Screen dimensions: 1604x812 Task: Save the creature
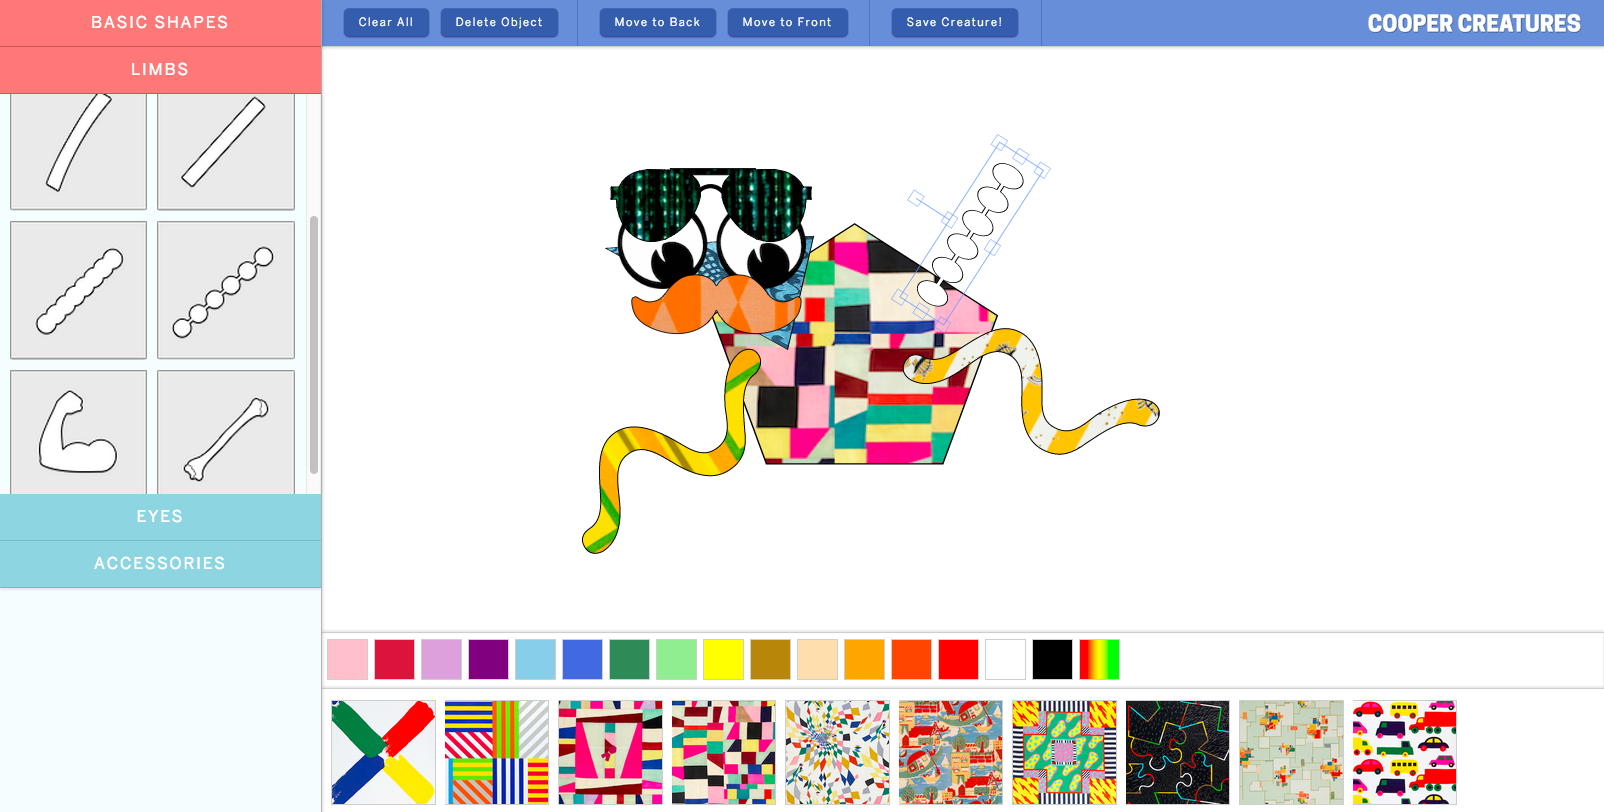[x=954, y=22]
